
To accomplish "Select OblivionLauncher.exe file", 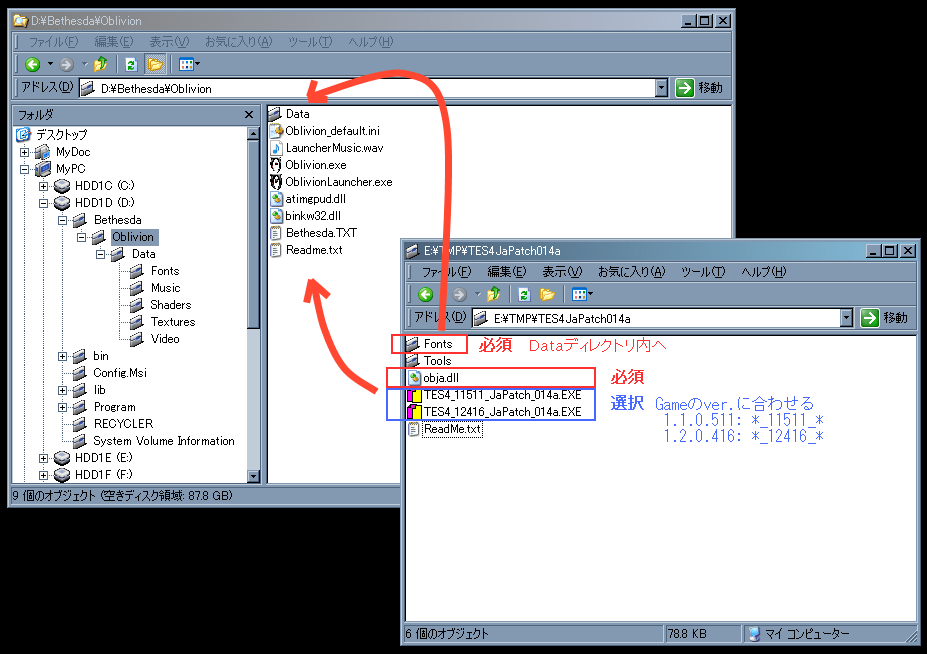I will click(332, 182).
